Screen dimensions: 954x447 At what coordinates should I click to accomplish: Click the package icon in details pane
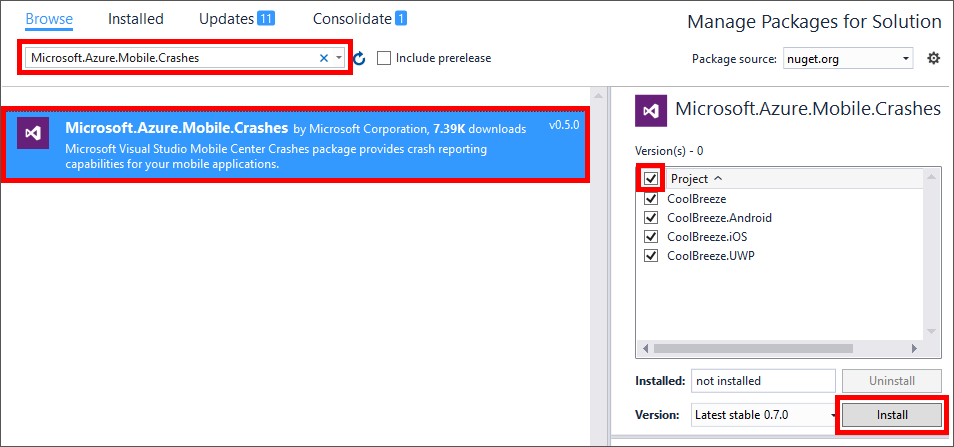651,109
